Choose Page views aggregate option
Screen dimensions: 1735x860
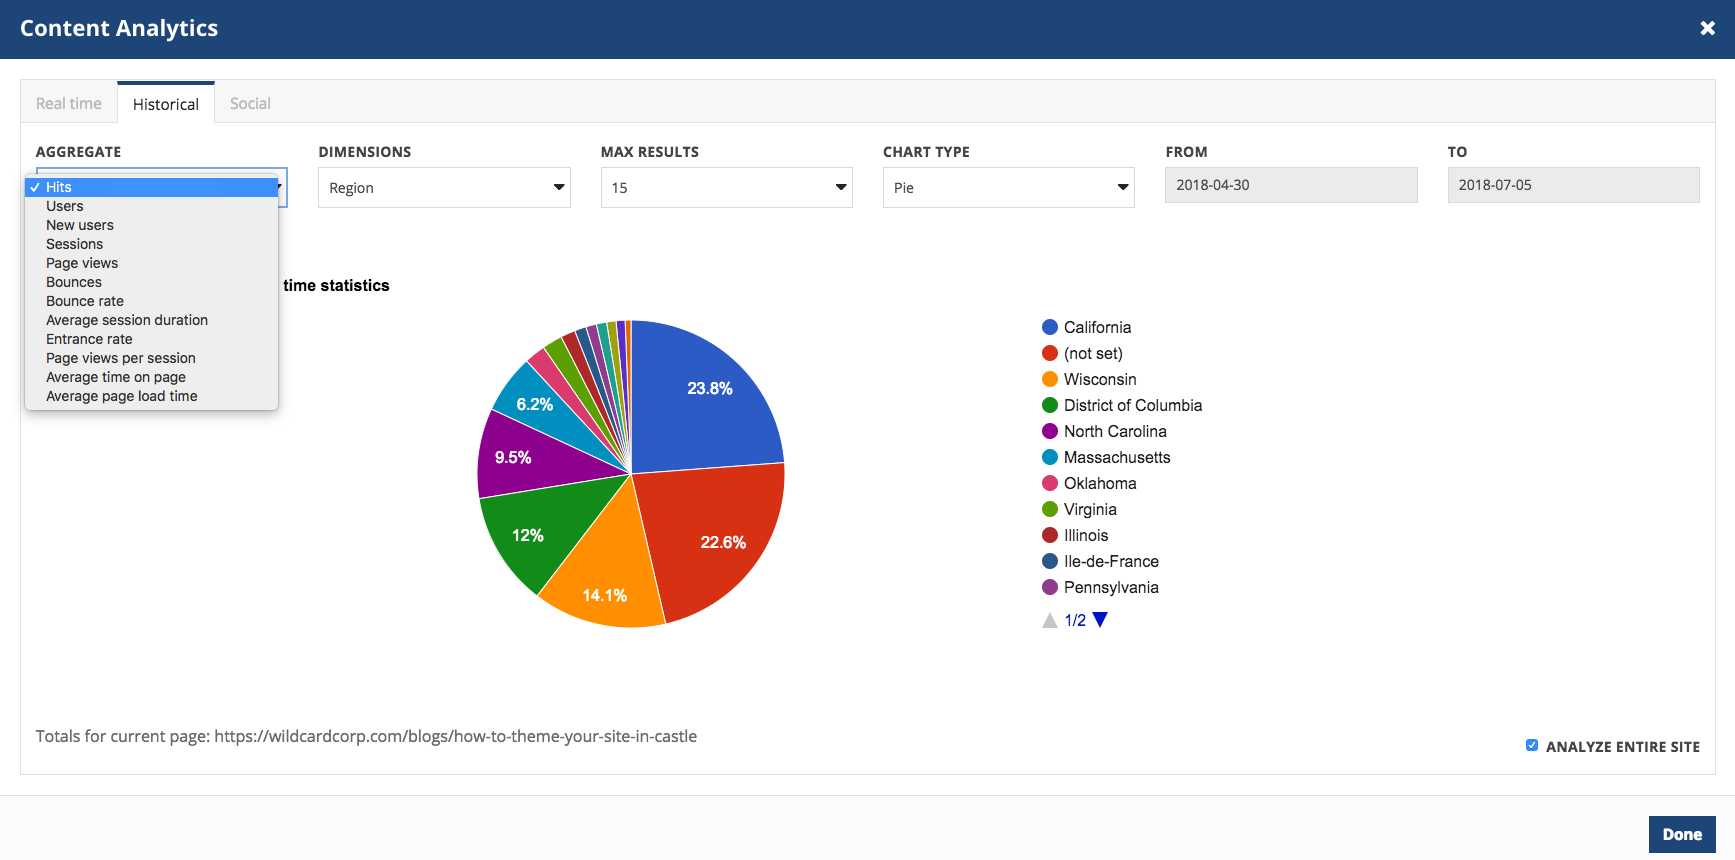click(151, 263)
